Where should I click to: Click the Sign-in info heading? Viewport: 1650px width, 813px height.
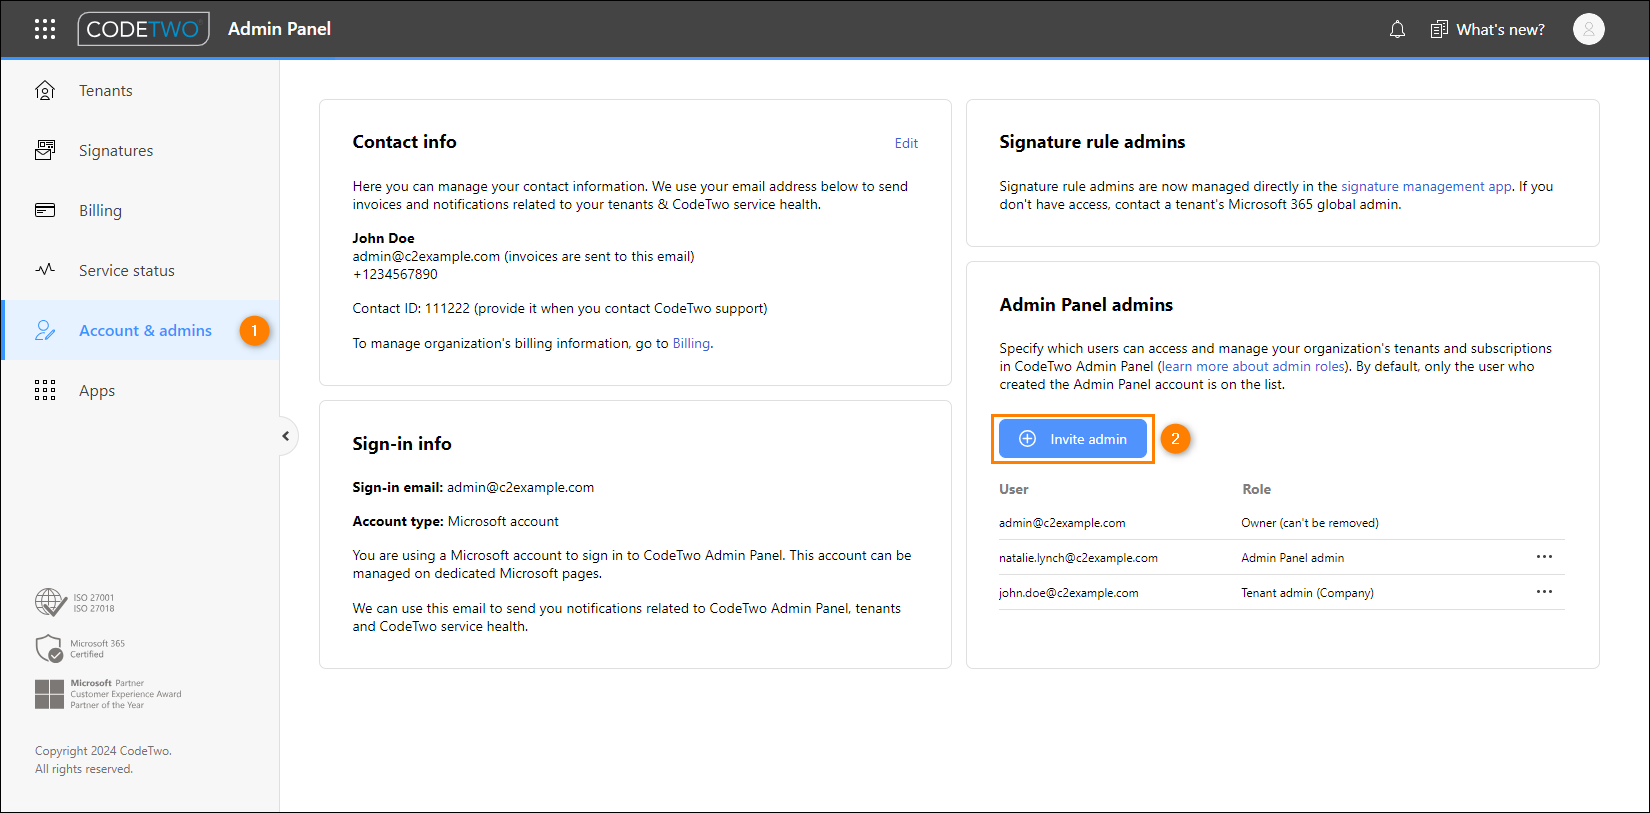coord(402,444)
